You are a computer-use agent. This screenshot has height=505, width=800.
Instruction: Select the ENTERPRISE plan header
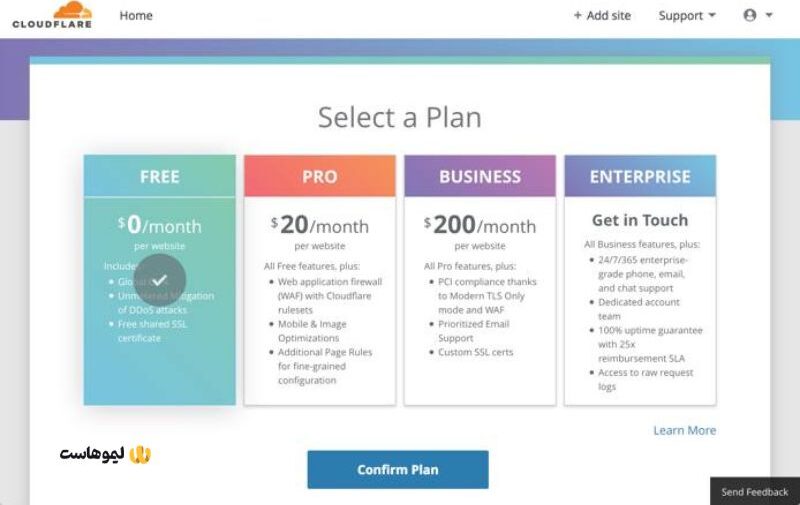[640, 176]
